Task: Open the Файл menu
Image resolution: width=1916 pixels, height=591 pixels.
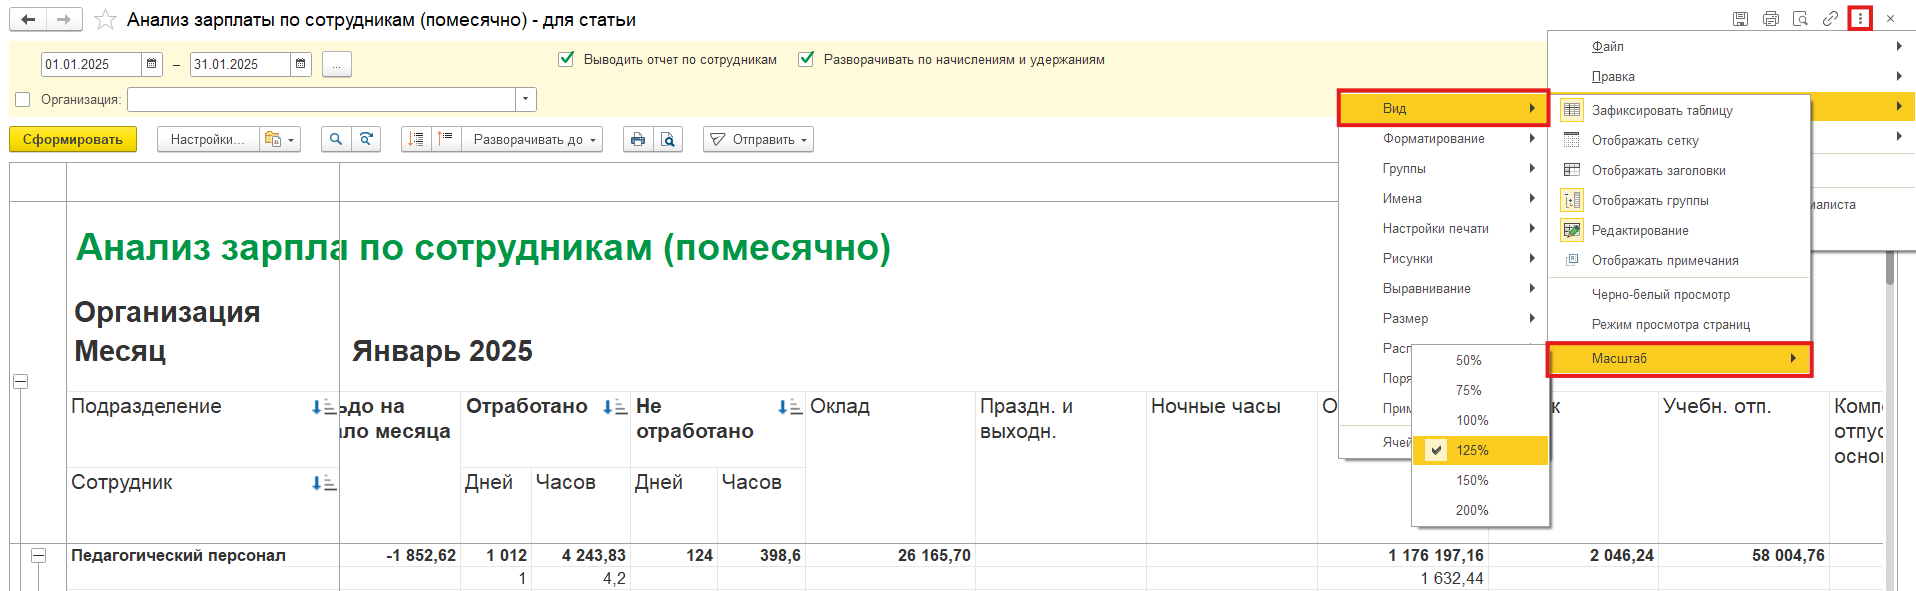Action: point(1733,46)
